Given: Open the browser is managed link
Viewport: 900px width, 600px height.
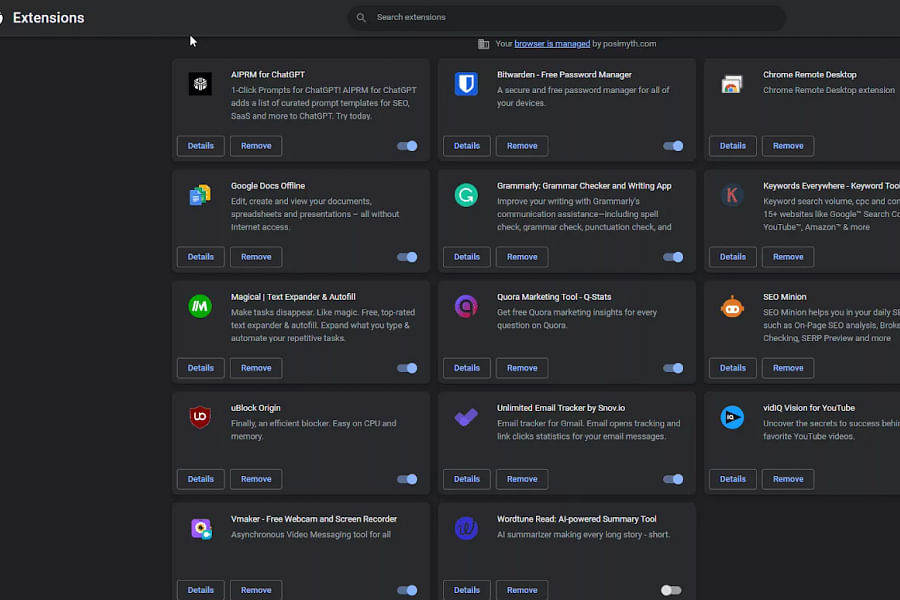Looking at the screenshot, I should coord(552,43).
